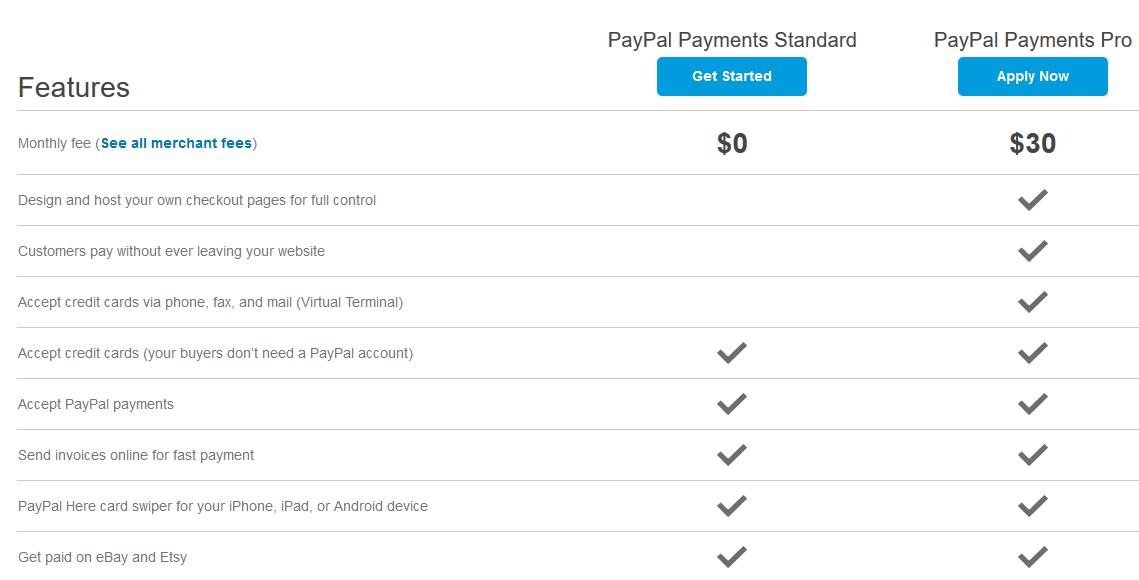Click Pro checkmark for eBay and Etsy row

[1032, 556]
